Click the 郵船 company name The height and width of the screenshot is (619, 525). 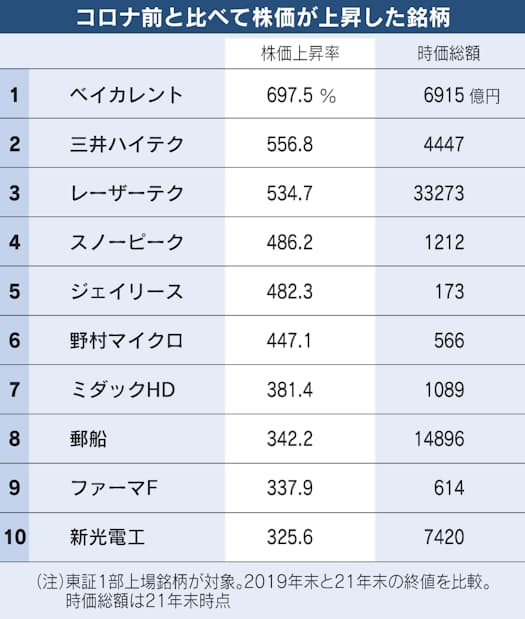(x=88, y=439)
